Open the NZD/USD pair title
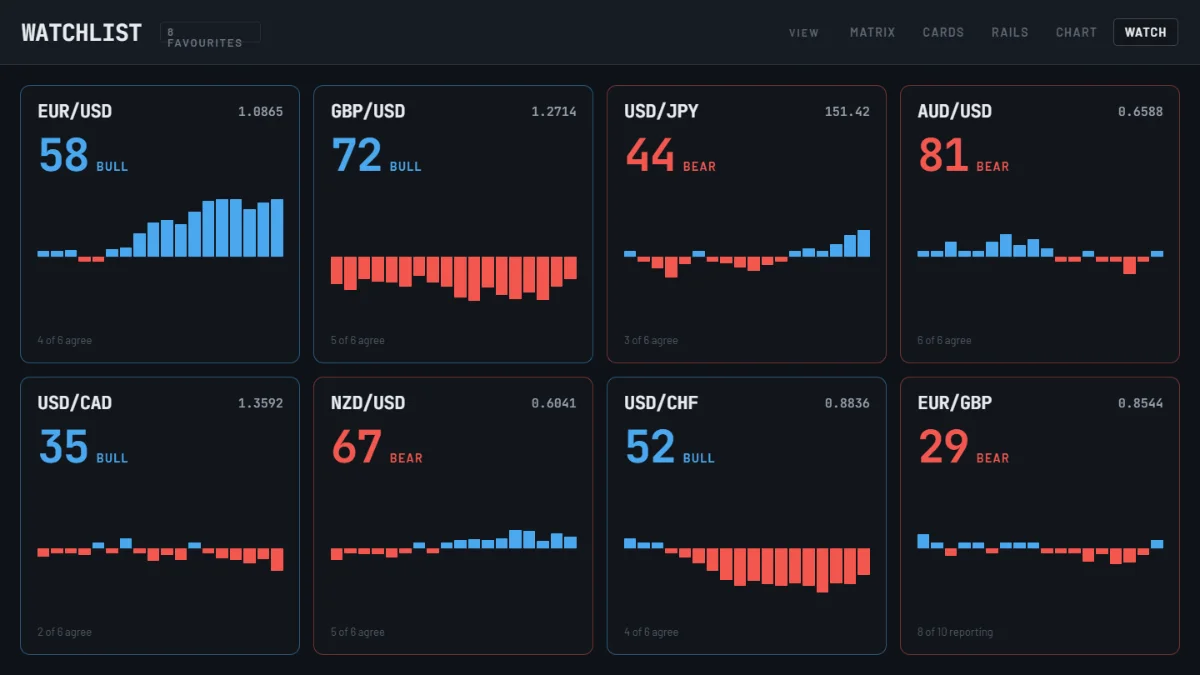 pyautogui.click(x=368, y=403)
